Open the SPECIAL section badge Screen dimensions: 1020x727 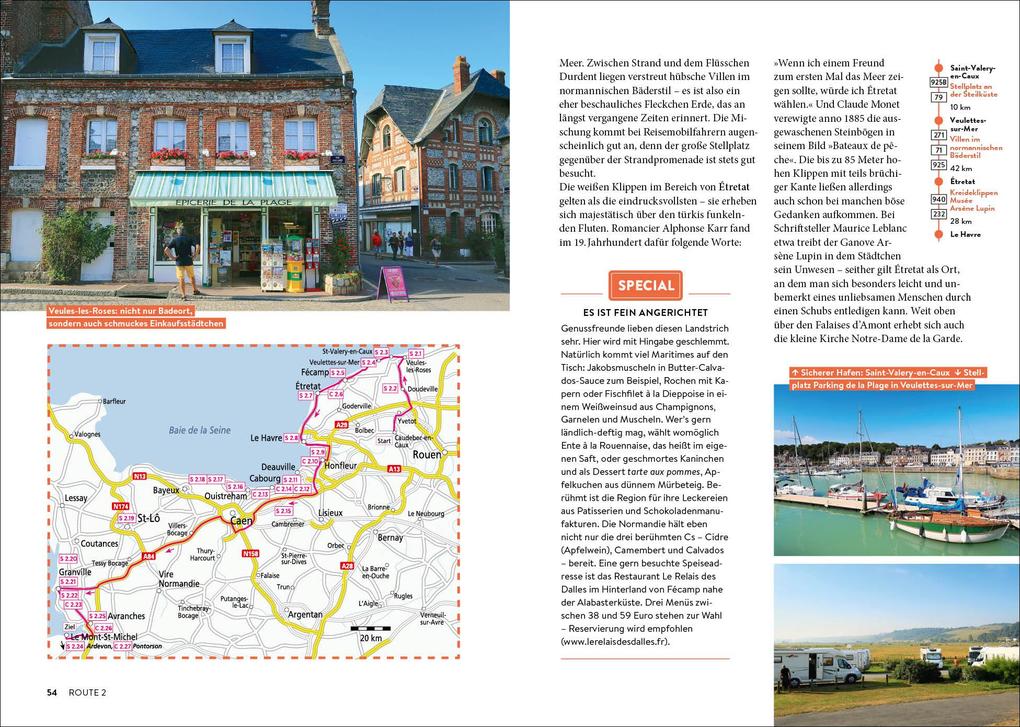tap(645, 285)
